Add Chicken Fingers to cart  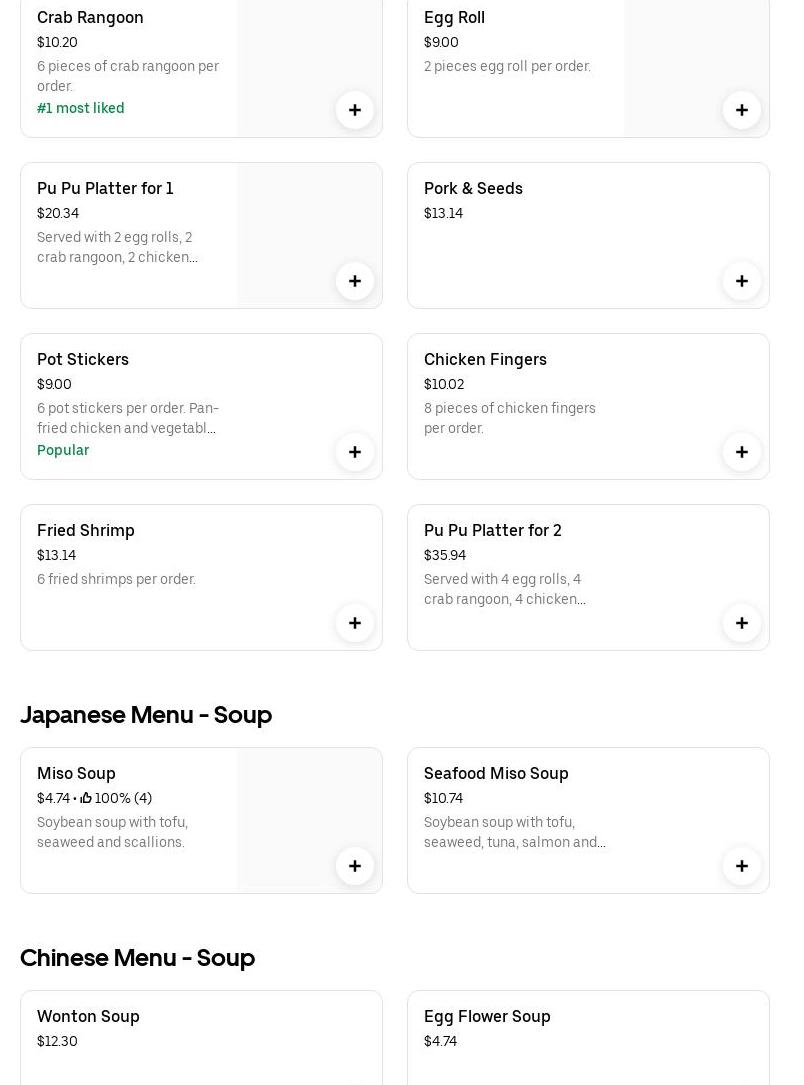741,452
